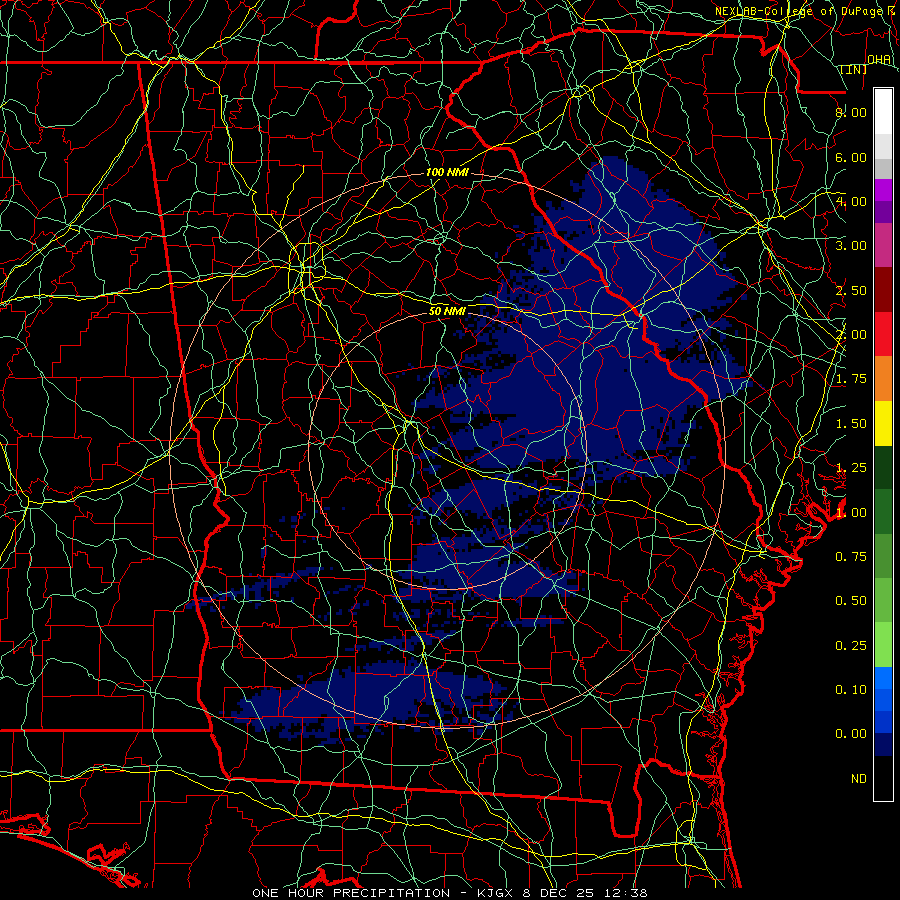Click the OHA product label
Image resolution: width=900 pixels, height=900 pixels.
point(879,60)
